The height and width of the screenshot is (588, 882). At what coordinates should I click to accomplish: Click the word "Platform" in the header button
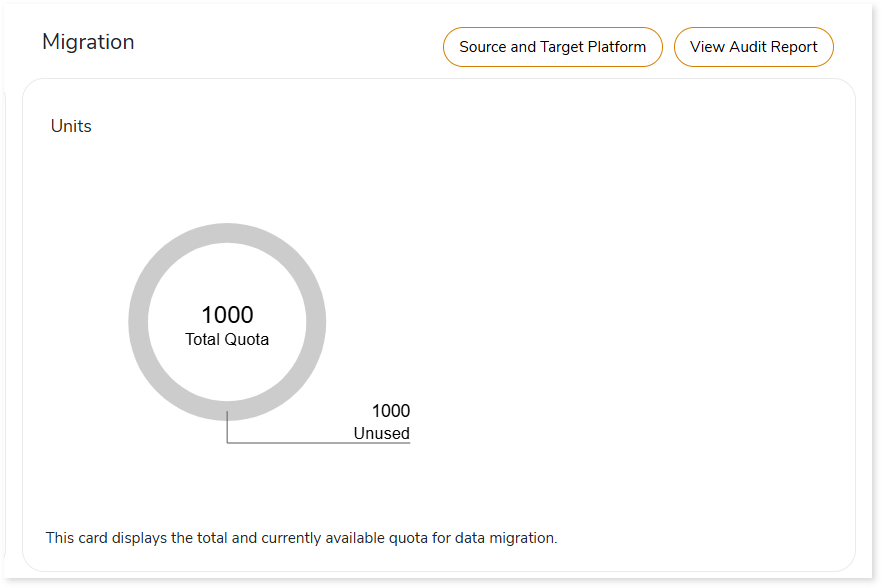click(614, 47)
